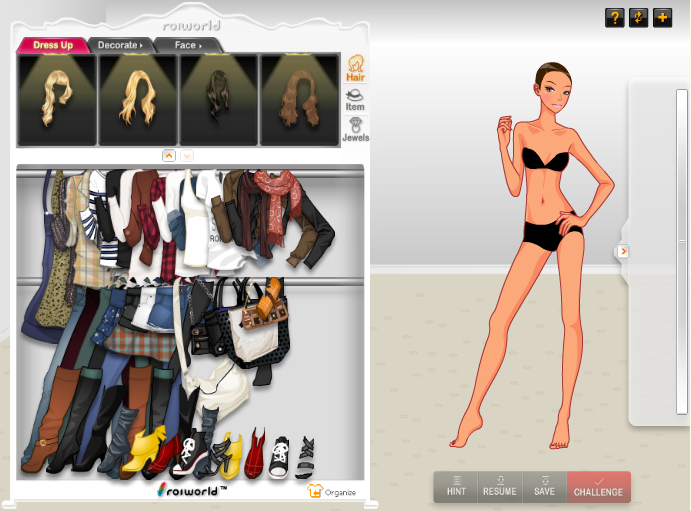This screenshot has height=511, width=691.
Task: Click the red CHALLENGE button
Action: pos(598,487)
